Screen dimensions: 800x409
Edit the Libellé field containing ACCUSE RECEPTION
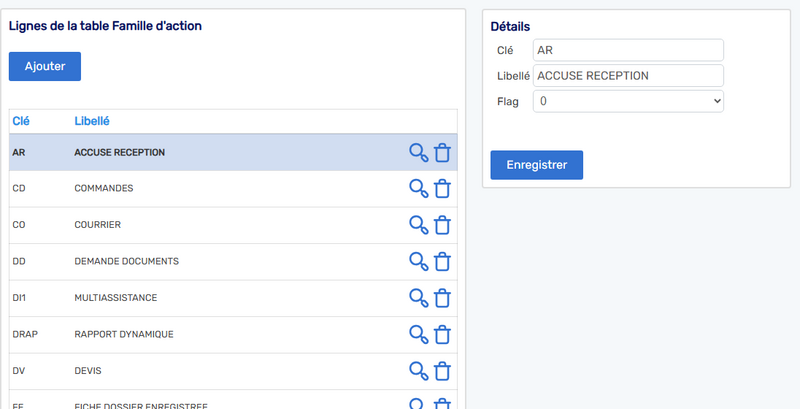[628, 76]
